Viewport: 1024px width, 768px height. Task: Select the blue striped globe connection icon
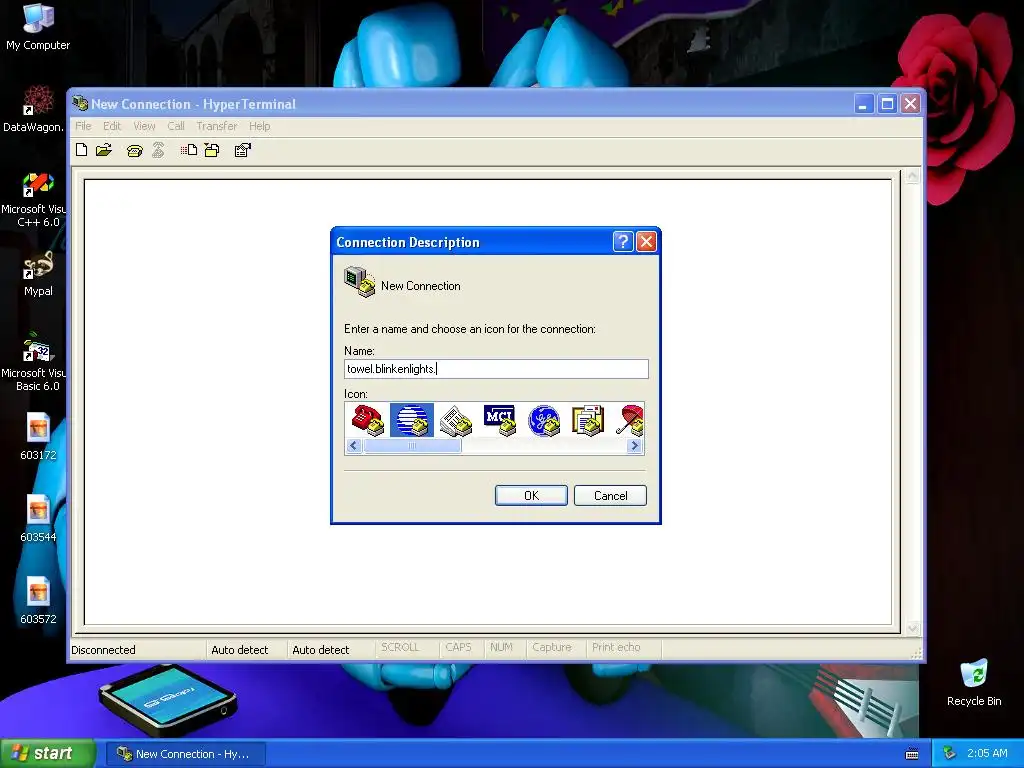411,420
